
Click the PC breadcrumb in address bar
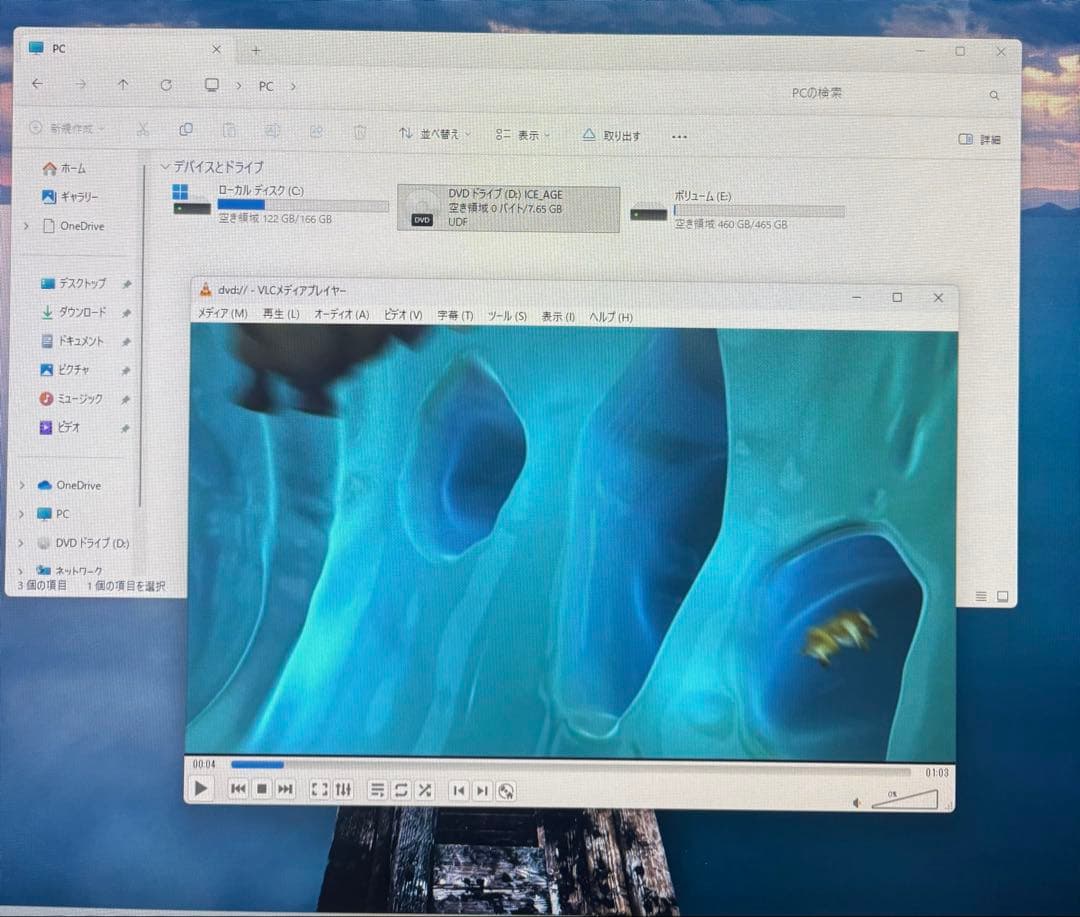tap(266, 86)
